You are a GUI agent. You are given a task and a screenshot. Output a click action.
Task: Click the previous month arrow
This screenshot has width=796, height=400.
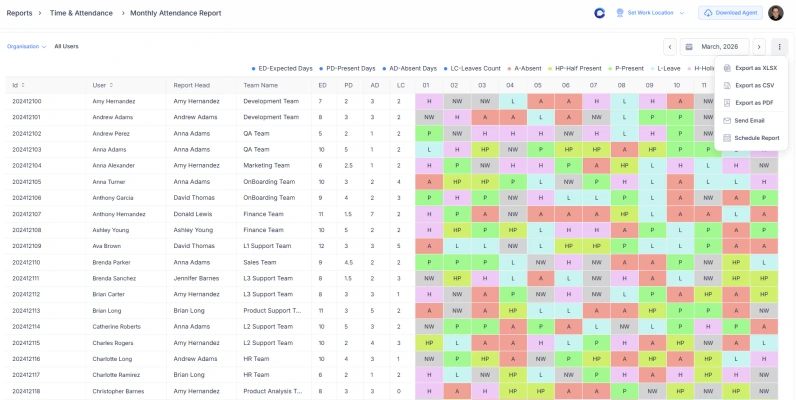tap(670, 47)
